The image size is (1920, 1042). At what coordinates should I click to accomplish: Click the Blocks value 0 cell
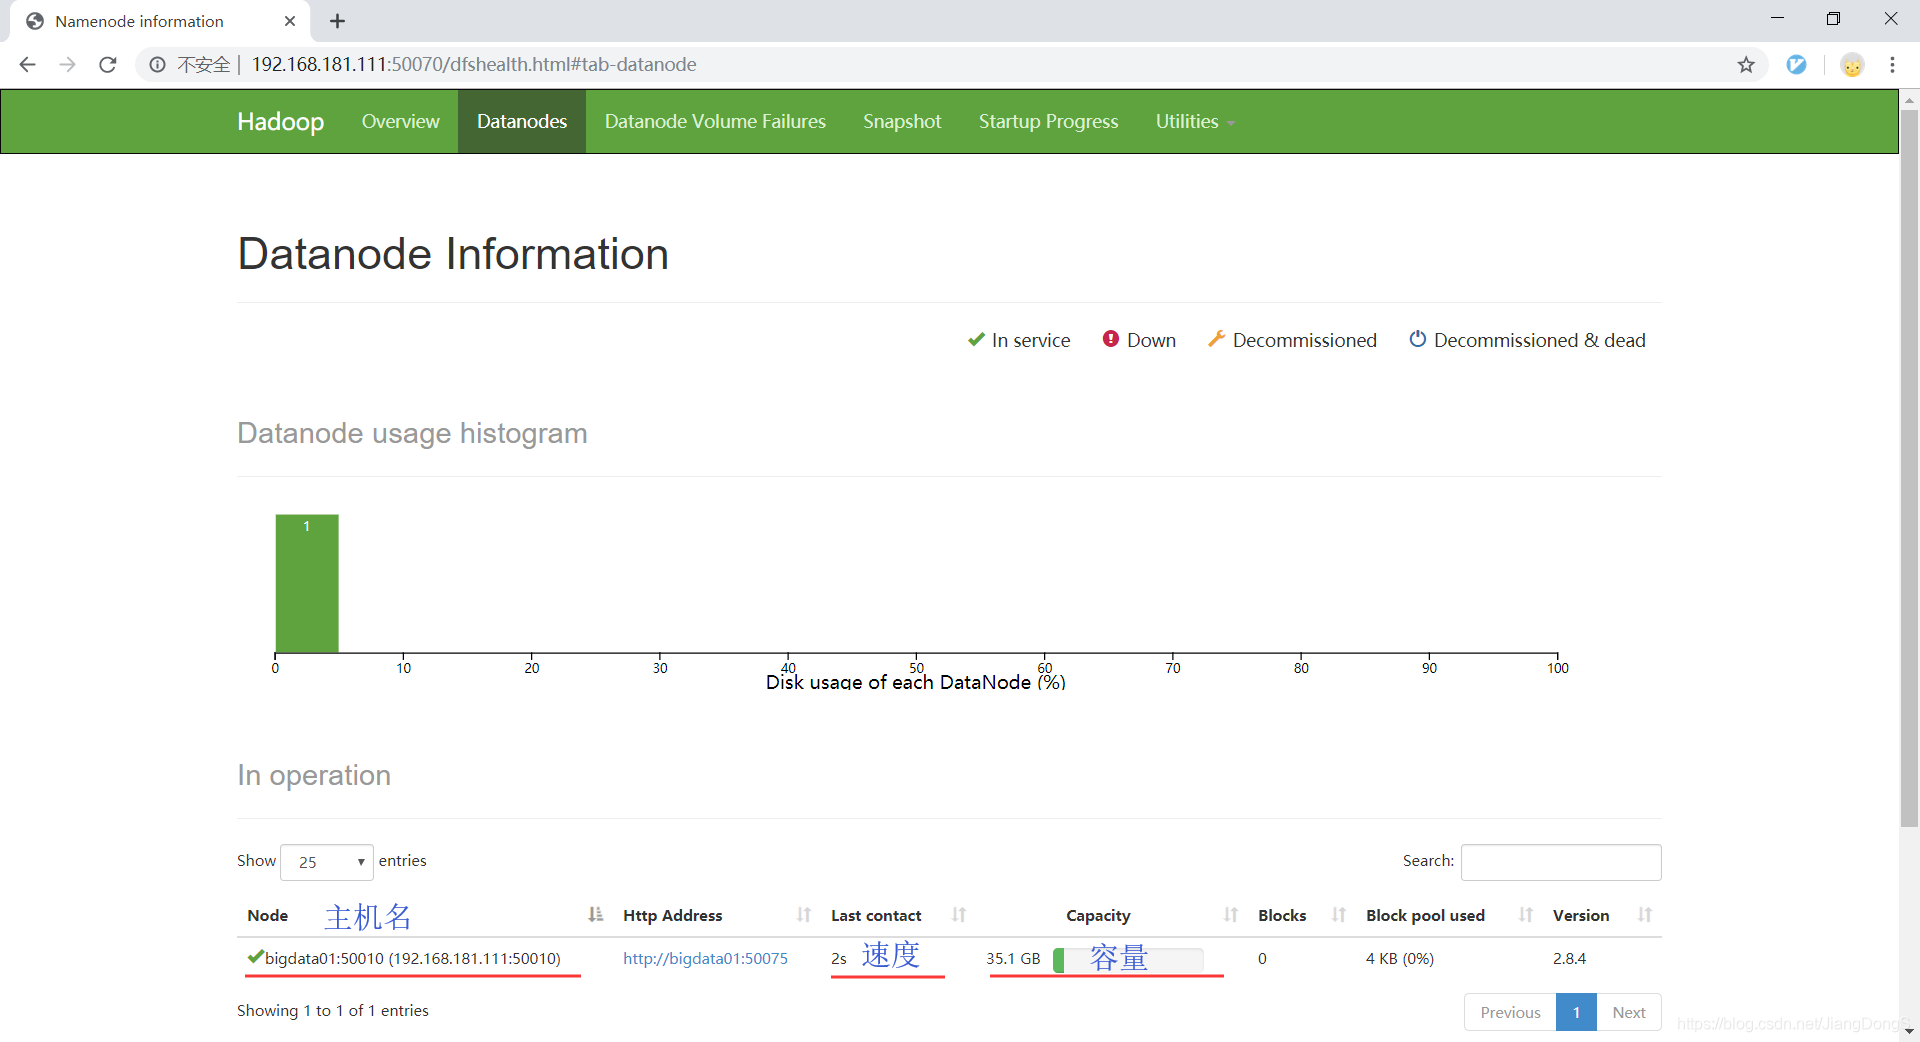click(x=1262, y=958)
